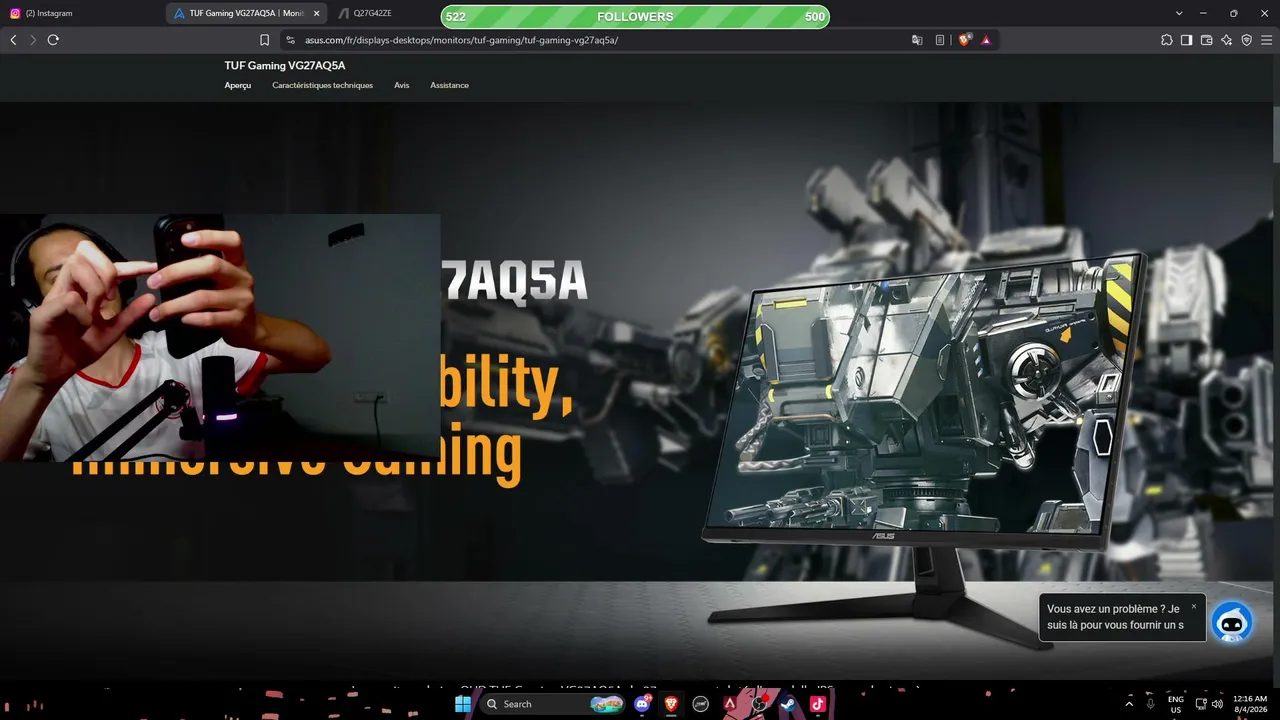Screen dimensions: 1280x720
Task: Expand the tab search chevron
Action: pos(1179,14)
